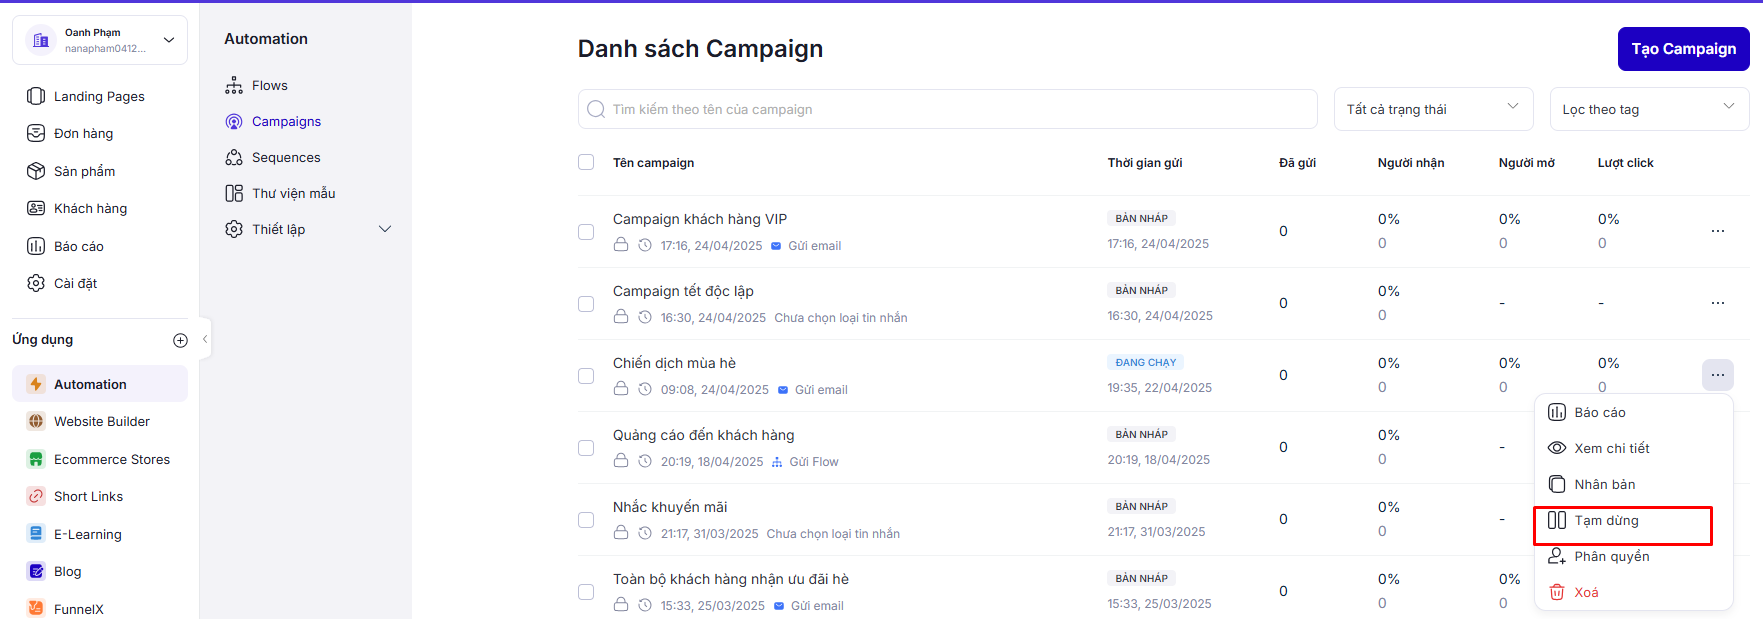Click the Flows icon in Automation menu
The width and height of the screenshot is (1763, 619).
pos(234,85)
